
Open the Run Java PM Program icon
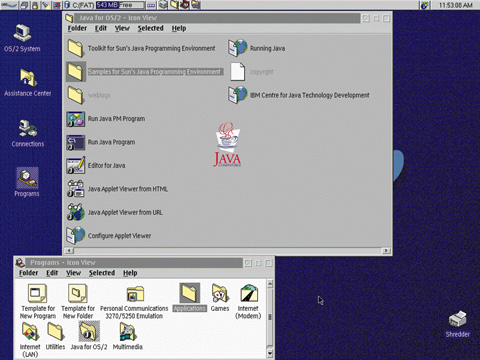pos(76,119)
